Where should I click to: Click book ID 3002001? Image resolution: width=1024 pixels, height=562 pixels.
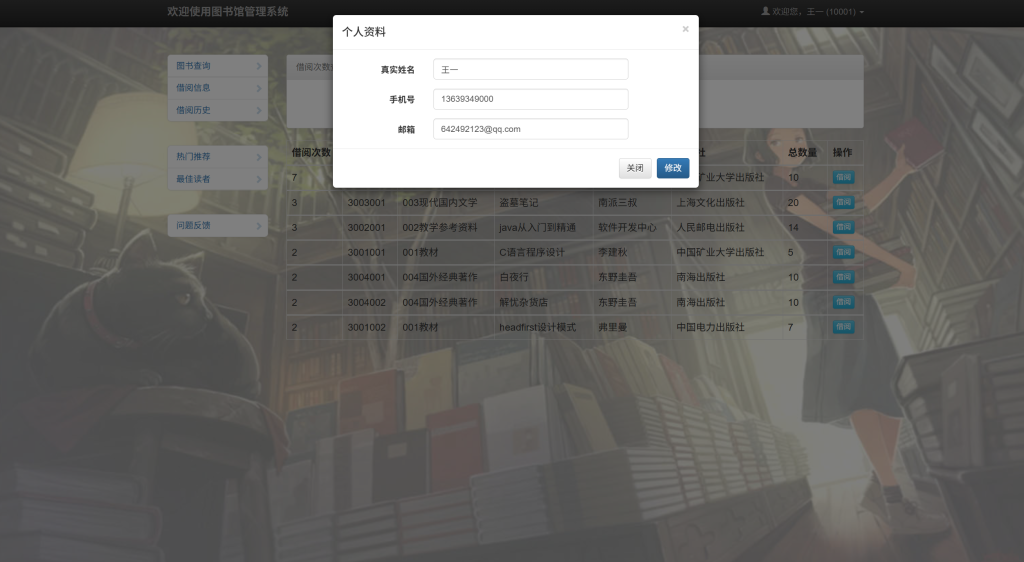[366, 227]
